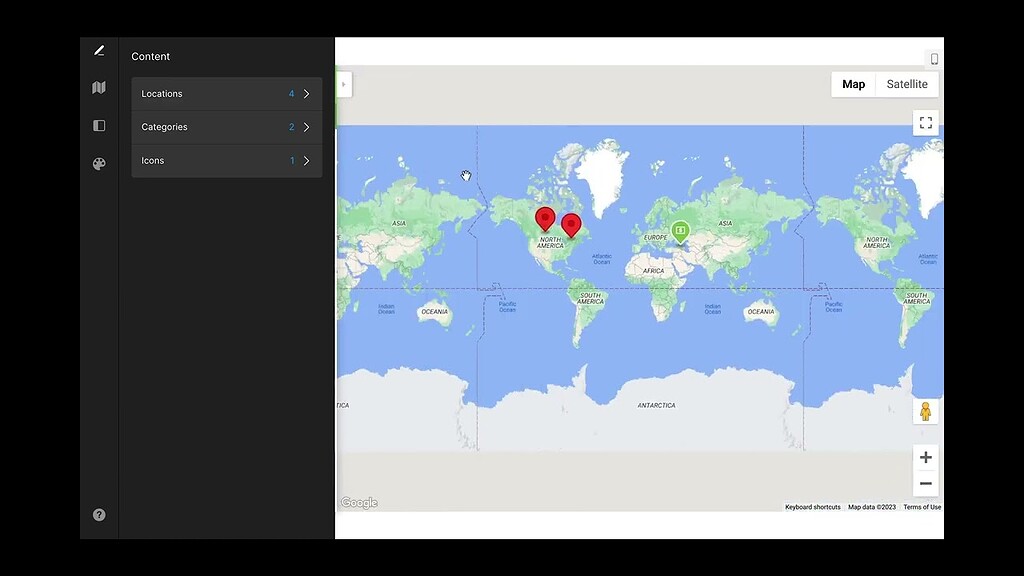The width and height of the screenshot is (1024, 576).
Task: Click the mobile preview icon above the map
Action: [x=933, y=58]
